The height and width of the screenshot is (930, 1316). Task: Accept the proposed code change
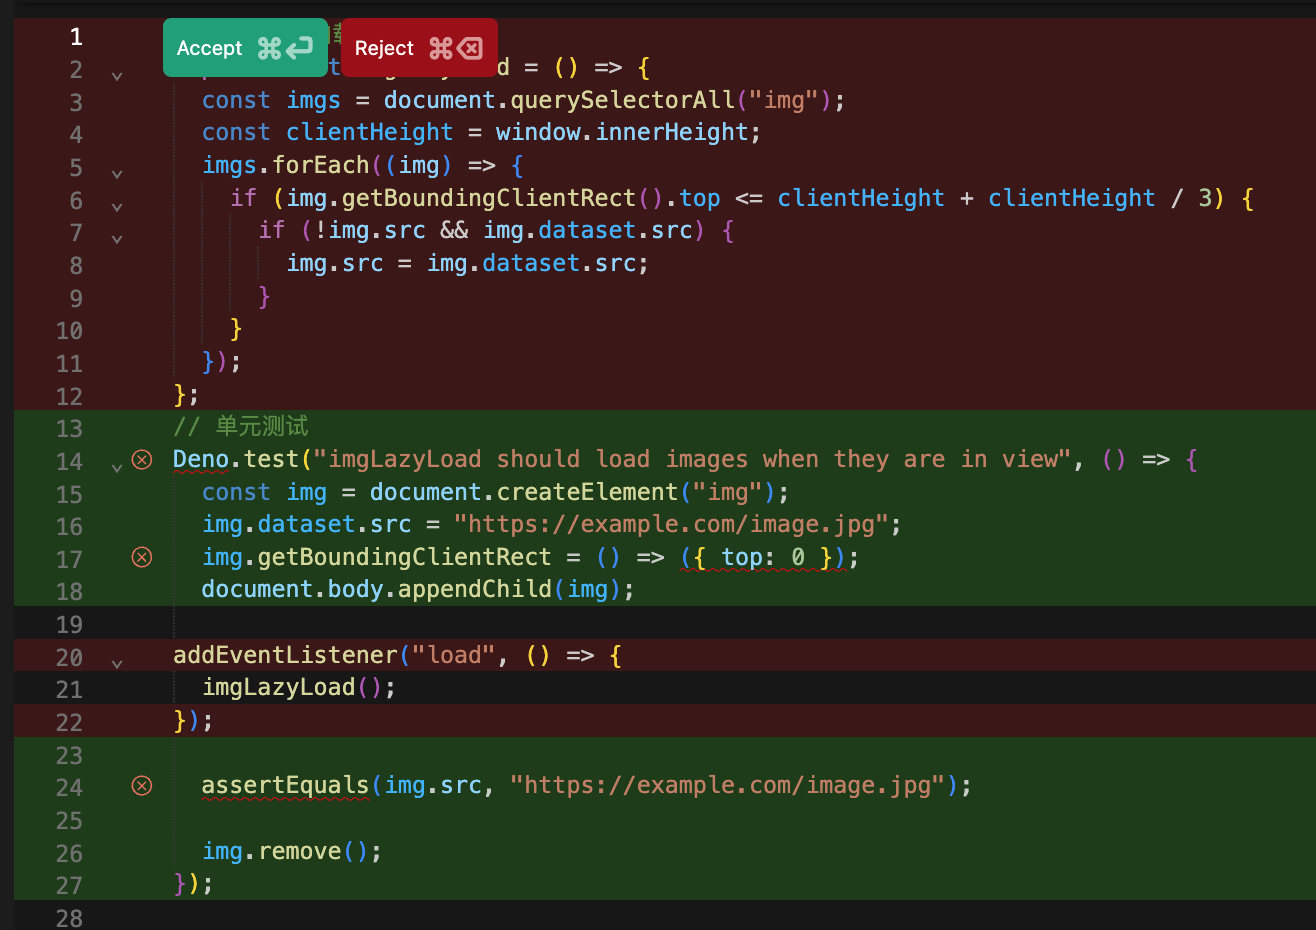pos(244,48)
